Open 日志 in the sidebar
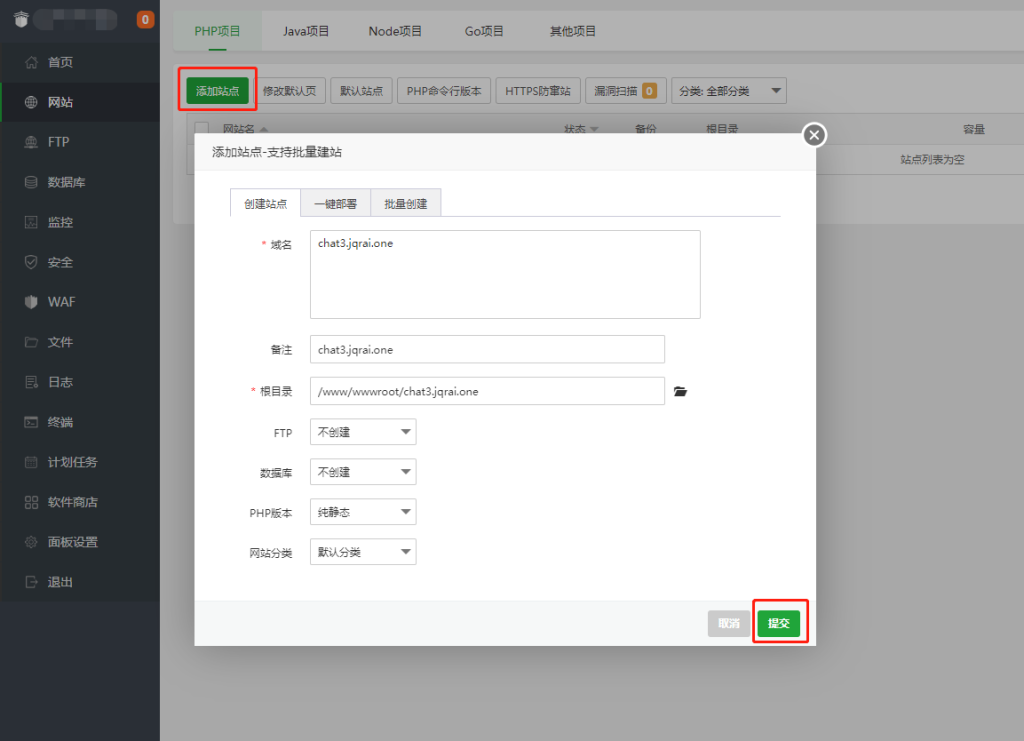The image size is (1024, 741). pos(80,382)
